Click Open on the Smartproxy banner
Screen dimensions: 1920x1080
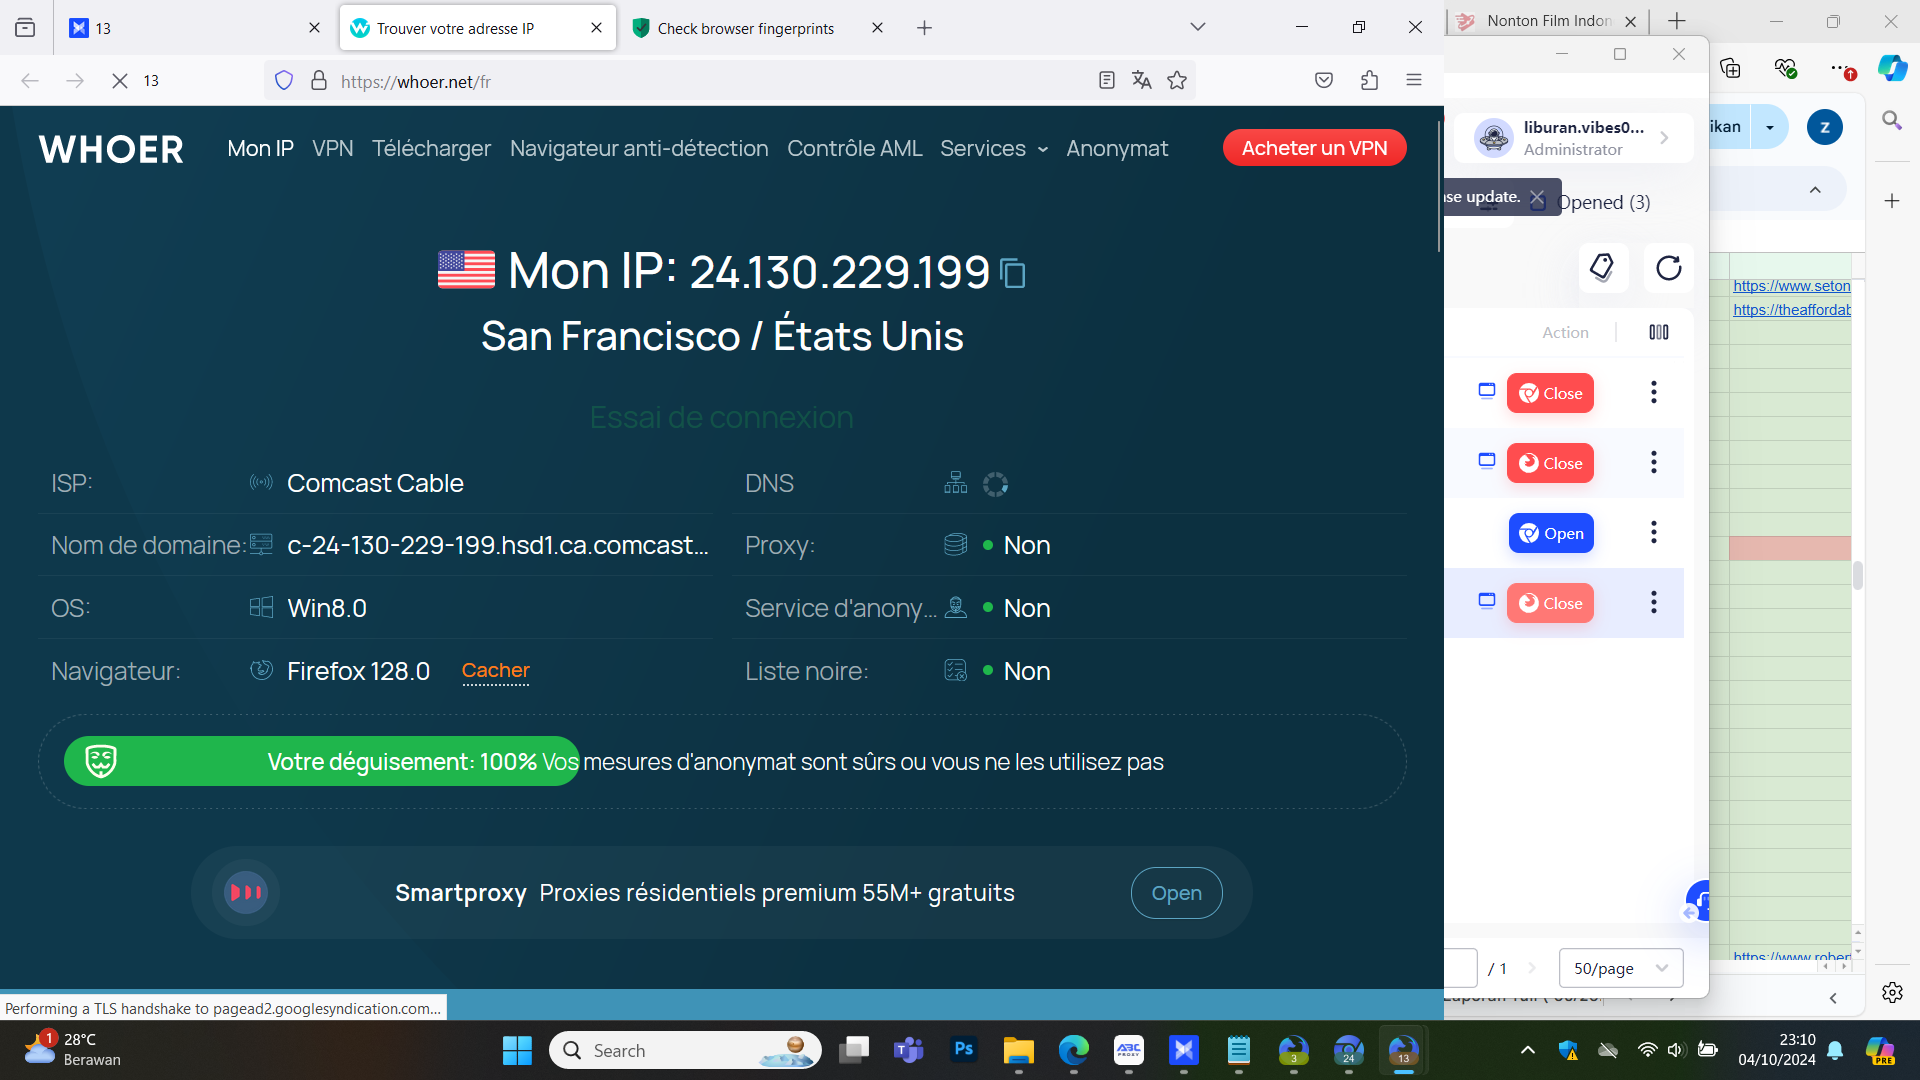pyautogui.click(x=1176, y=893)
